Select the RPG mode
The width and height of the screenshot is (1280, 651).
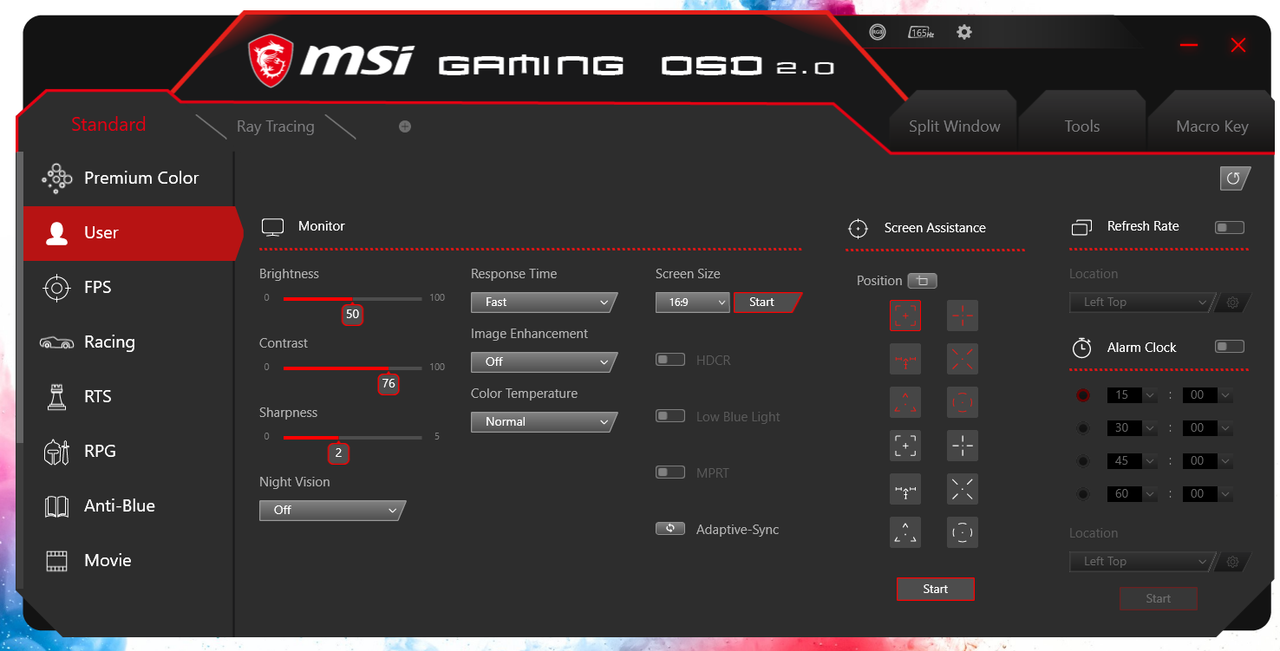[x=128, y=451]
